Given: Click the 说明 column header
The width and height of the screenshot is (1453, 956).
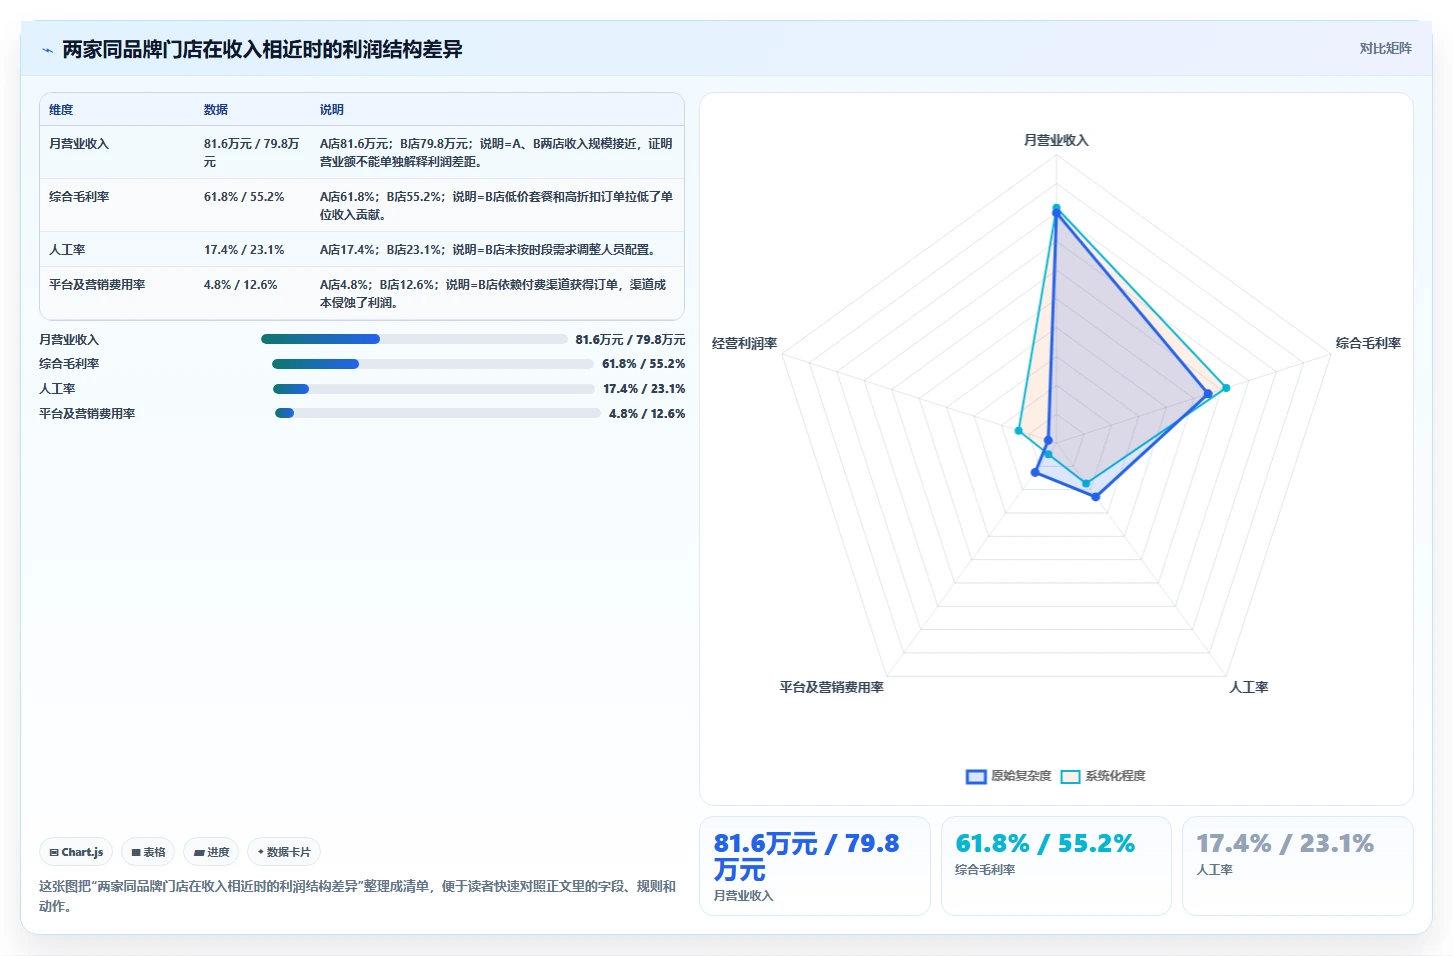Looking at the screenshot, I should coord(332,110).
